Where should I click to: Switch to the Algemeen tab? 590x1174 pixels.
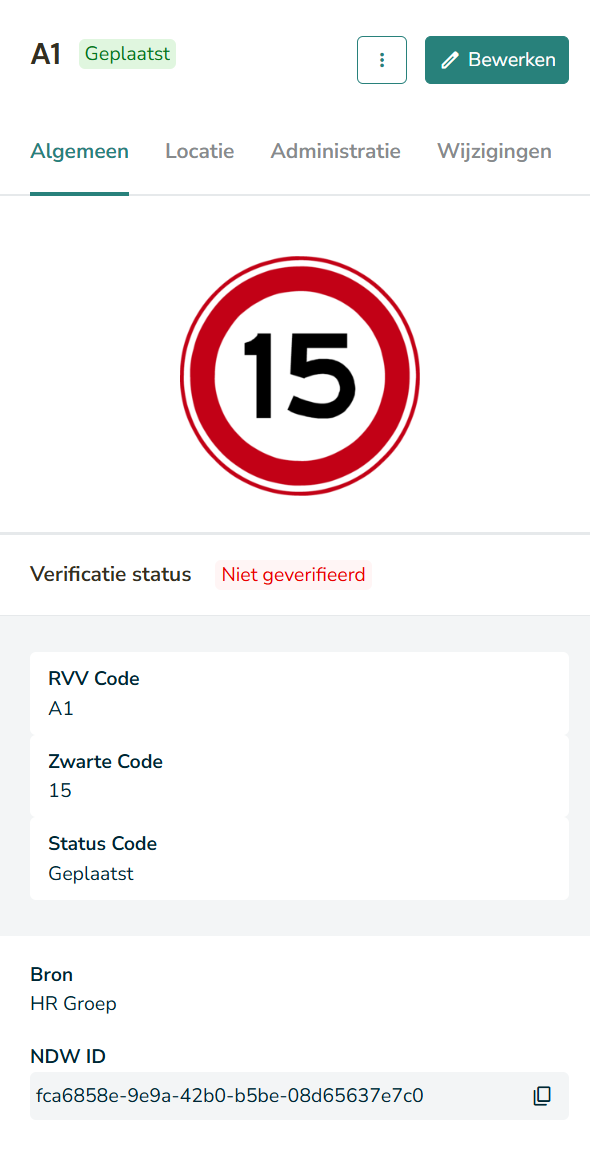pos(79,151)
